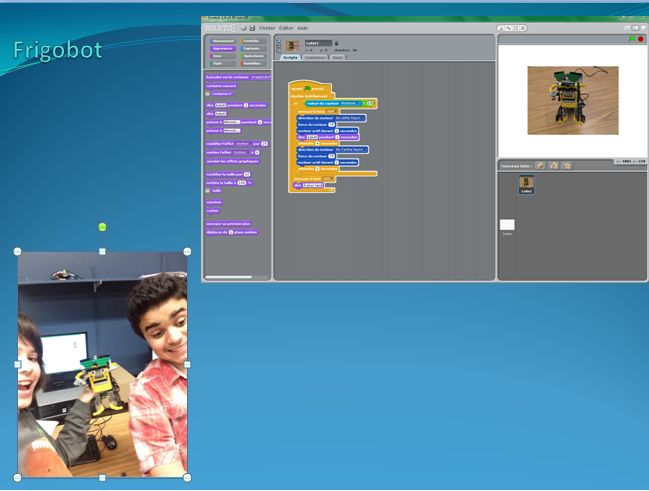Click the 'répéter indéfiniment' block in script

pyautogui.click(x=311, y=96)
